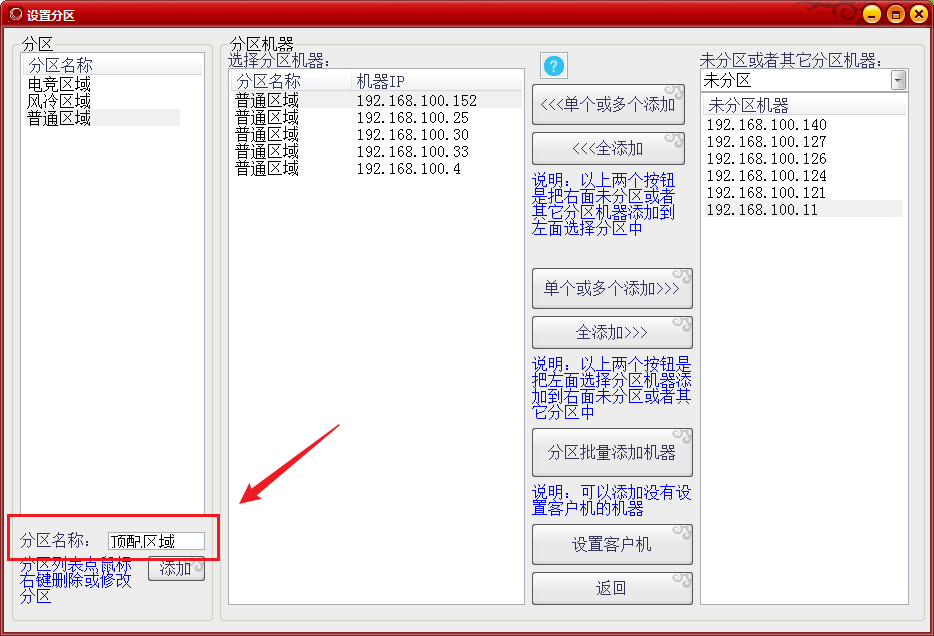The image size is (934, 636).
Task: Click 添加 to add the partition
Action: (176, 569)
